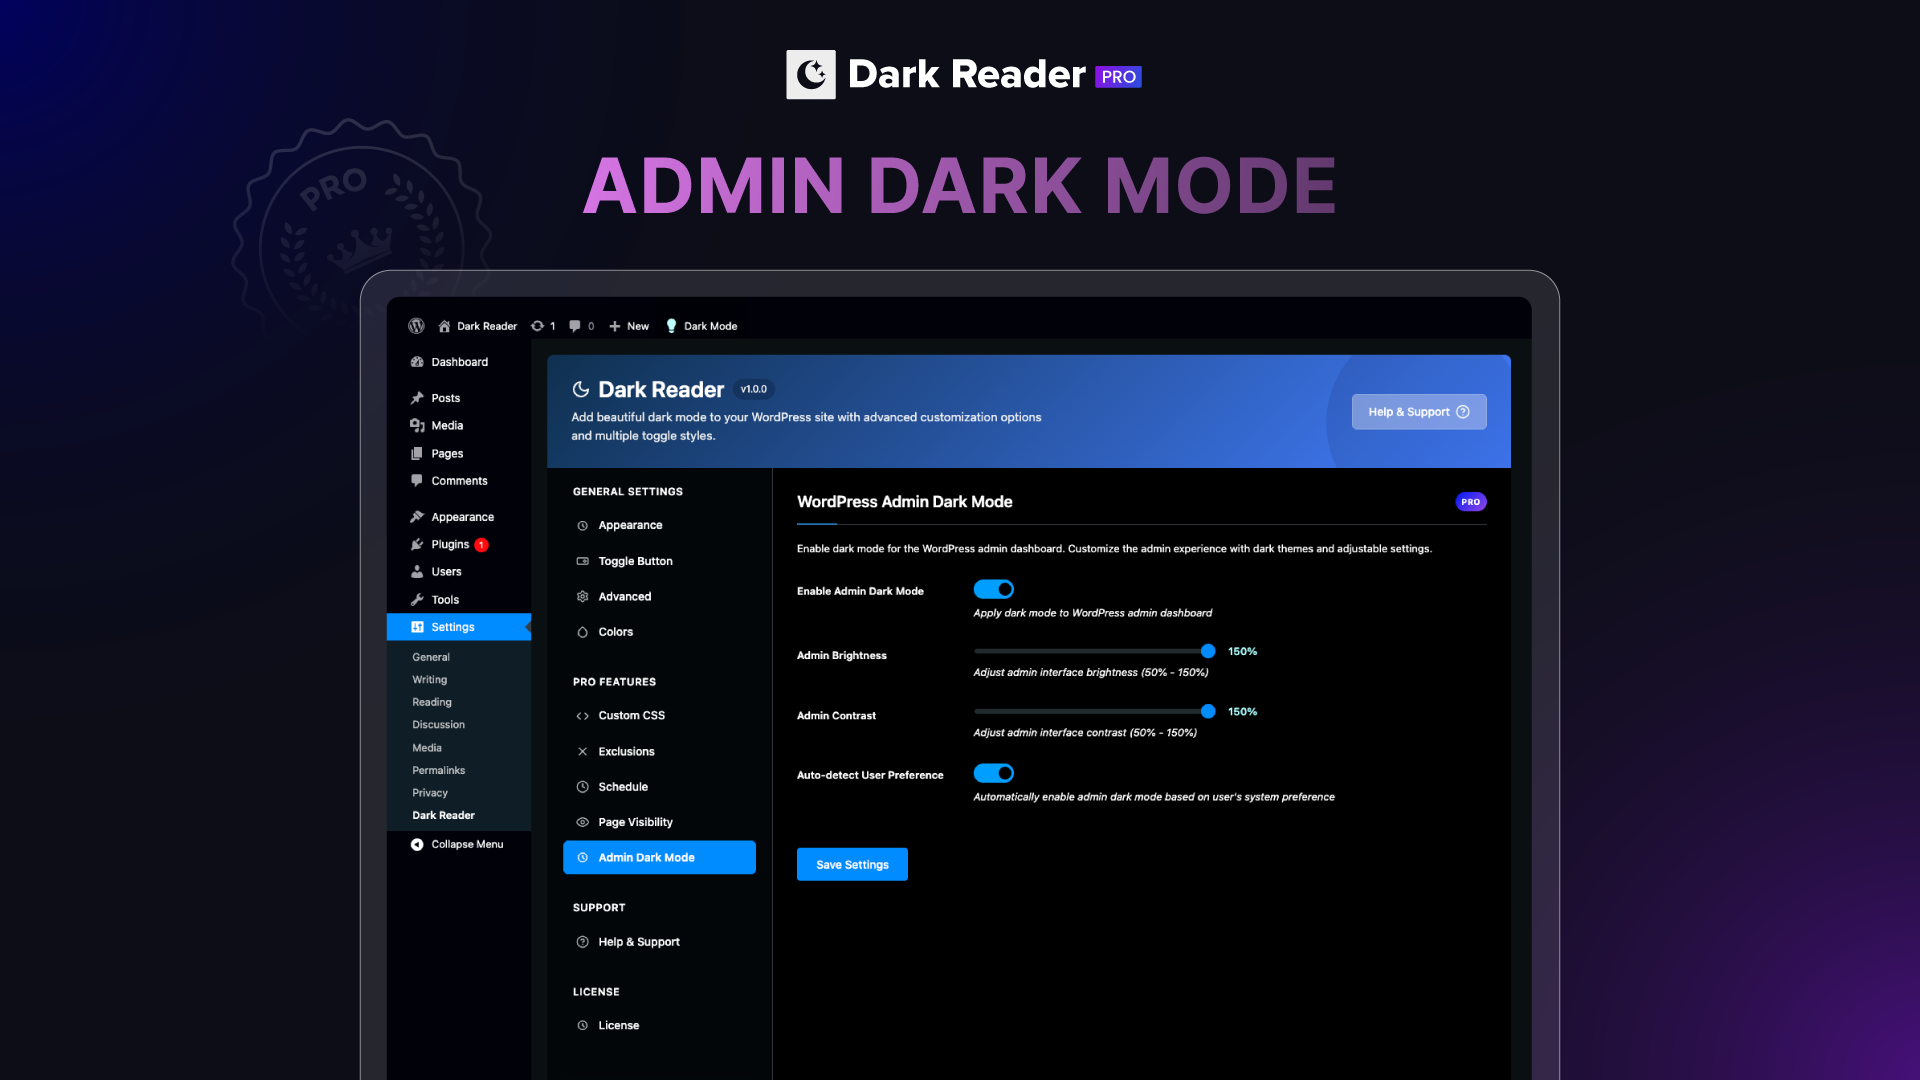Open the Appearance menu in sidebar
This screenshot has height=1080, width=1920.
pos(461,516)
